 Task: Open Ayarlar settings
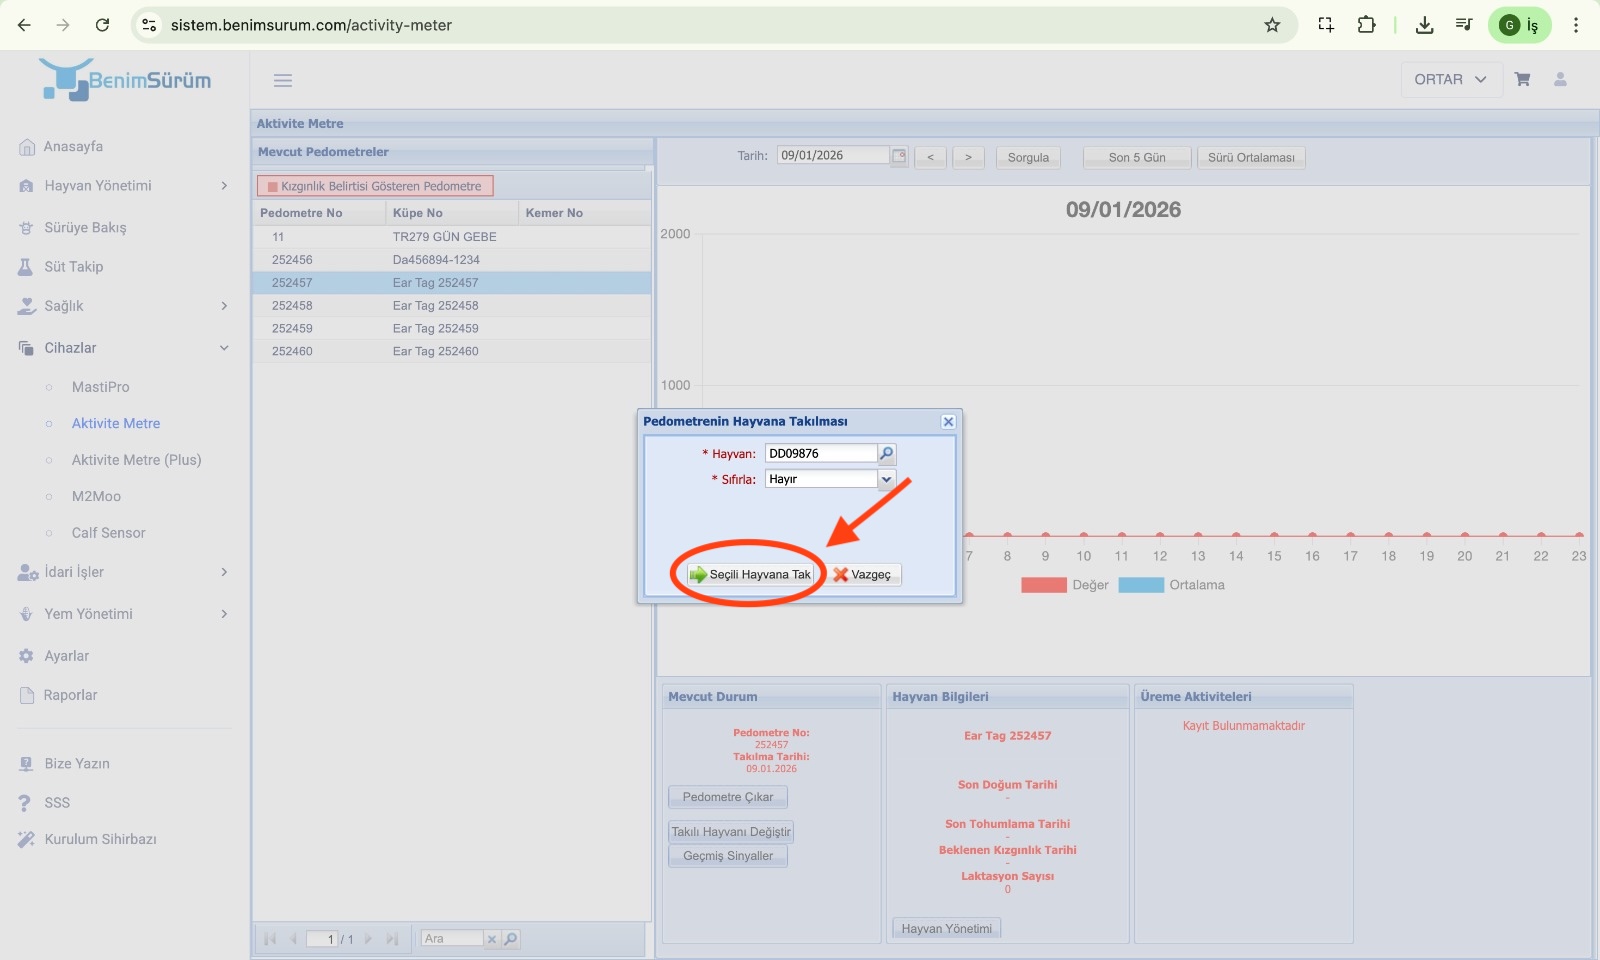66,656
